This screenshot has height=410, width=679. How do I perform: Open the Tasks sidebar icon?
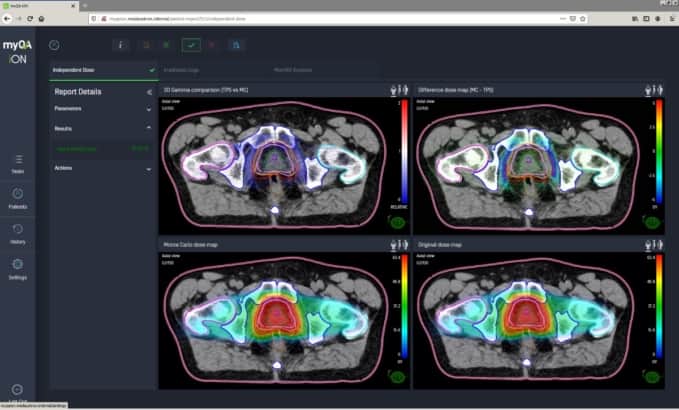18,162
